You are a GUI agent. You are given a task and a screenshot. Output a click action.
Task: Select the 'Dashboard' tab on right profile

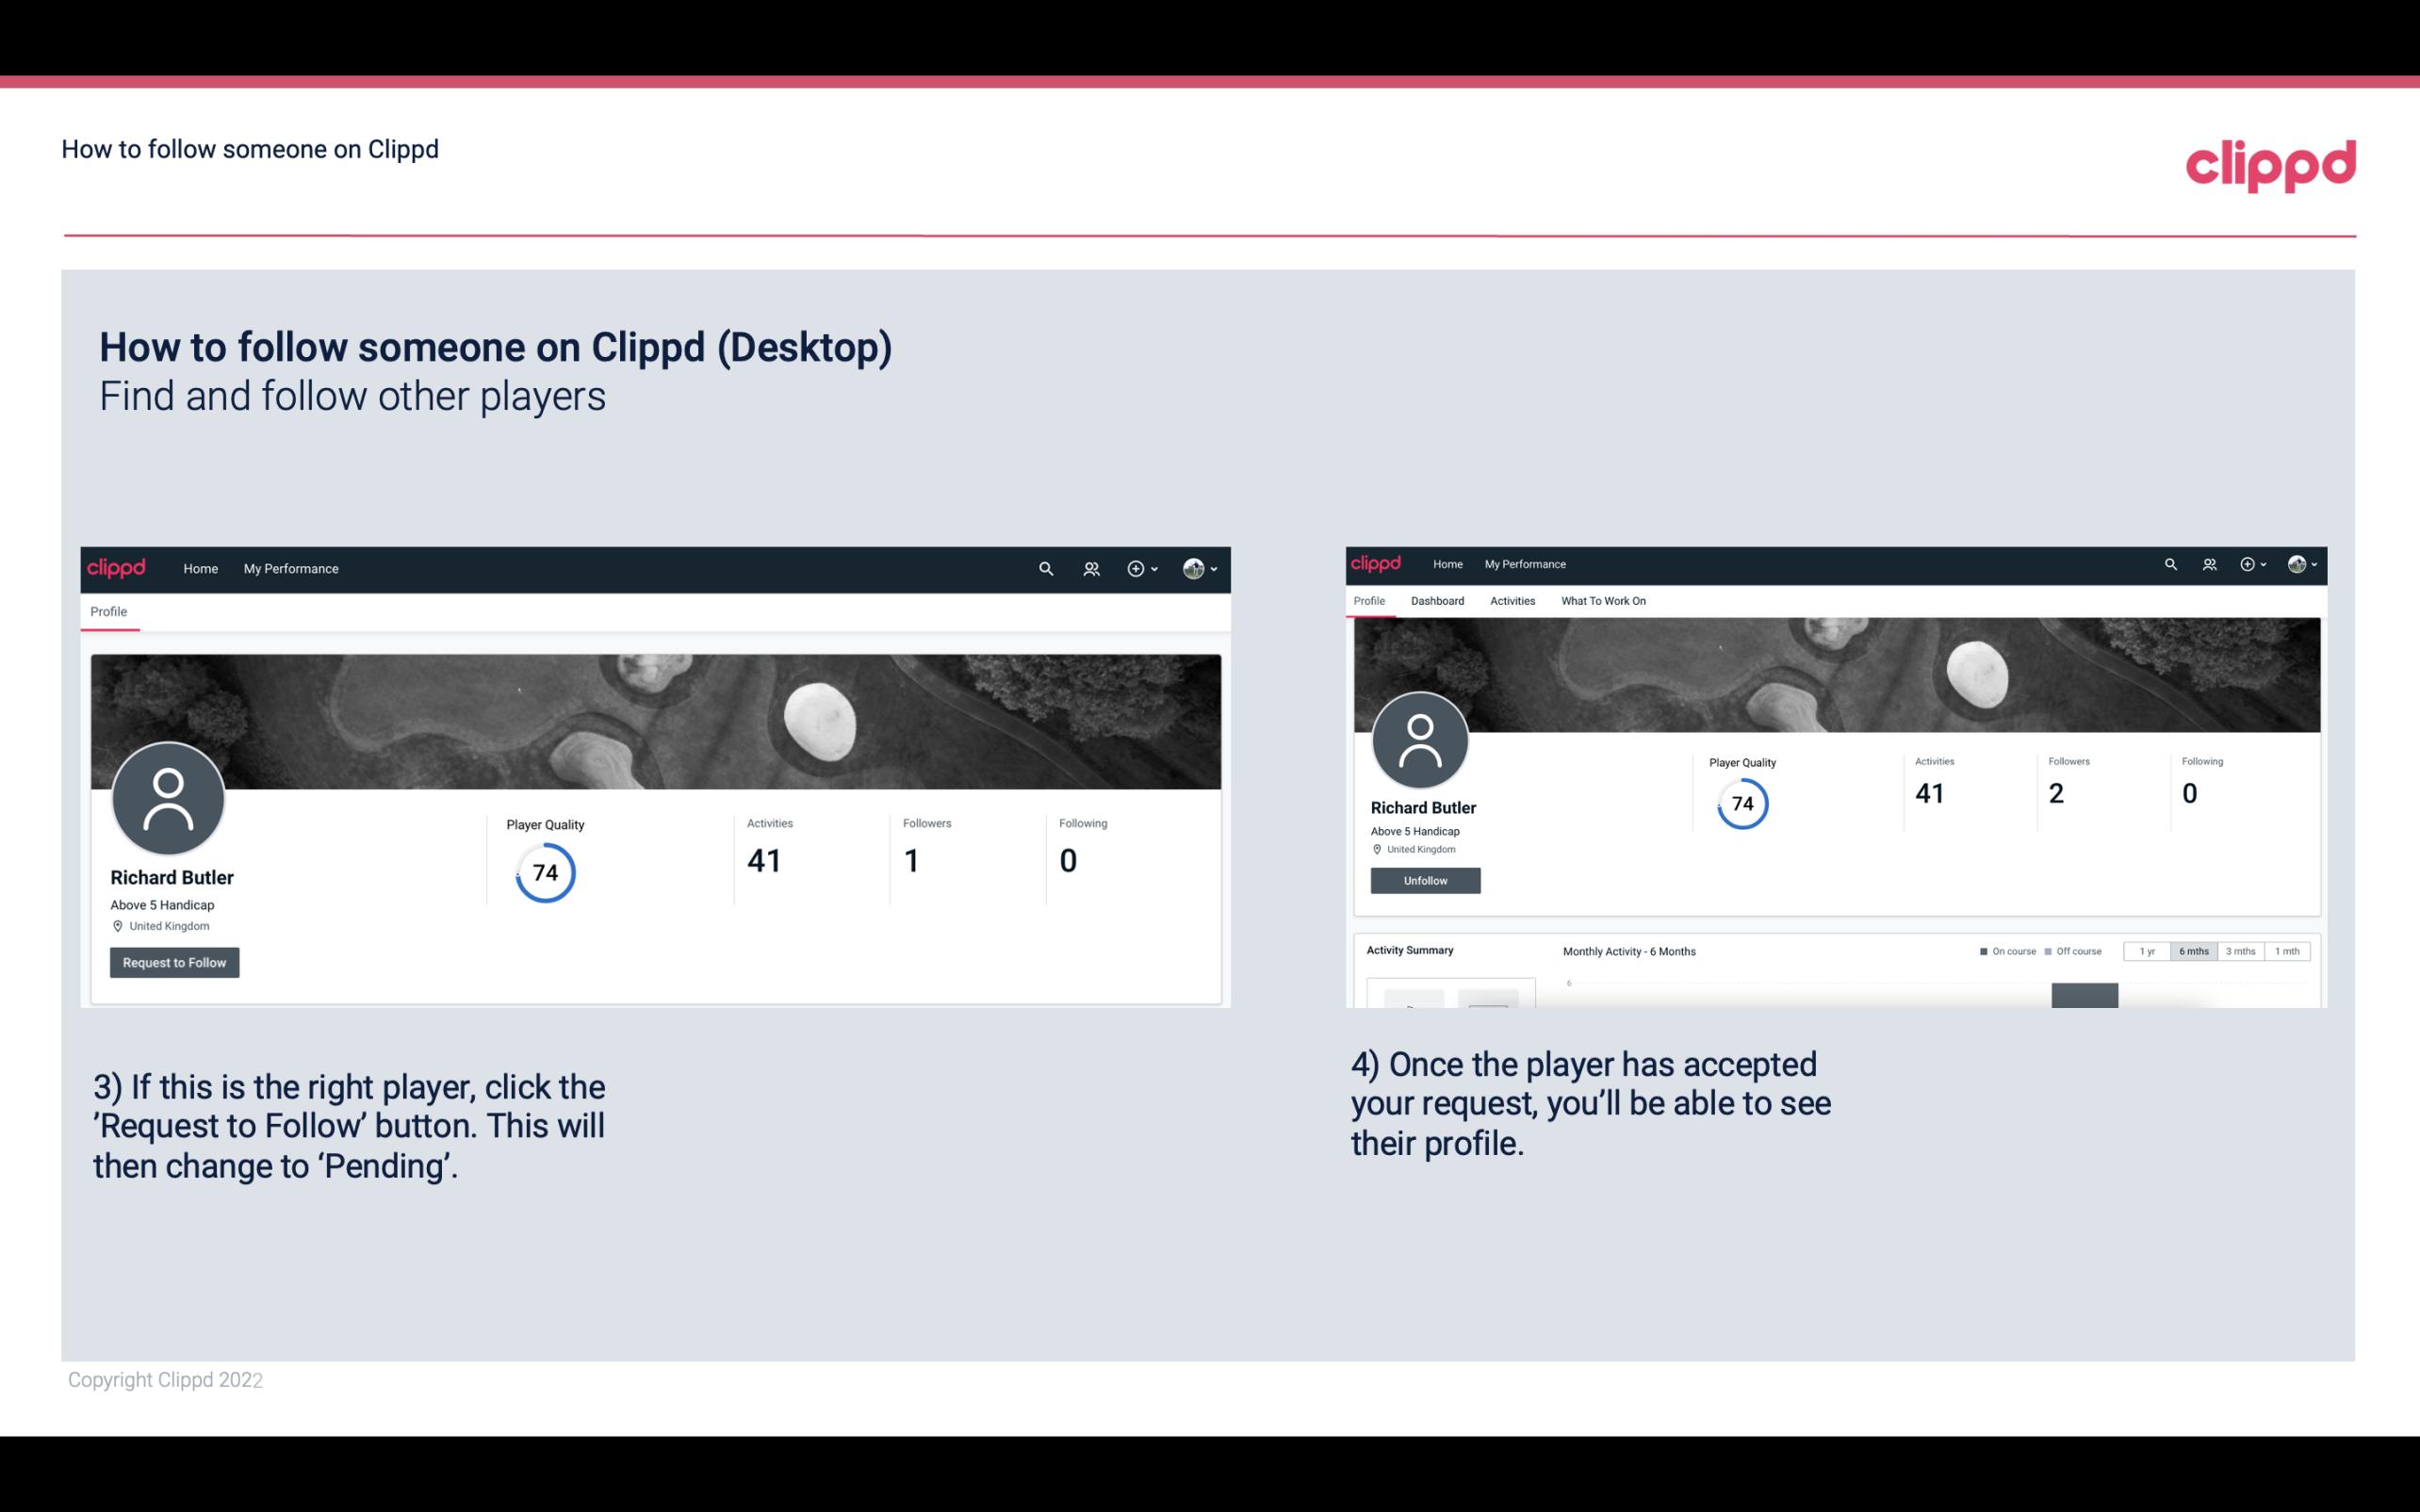(1437, 601)
